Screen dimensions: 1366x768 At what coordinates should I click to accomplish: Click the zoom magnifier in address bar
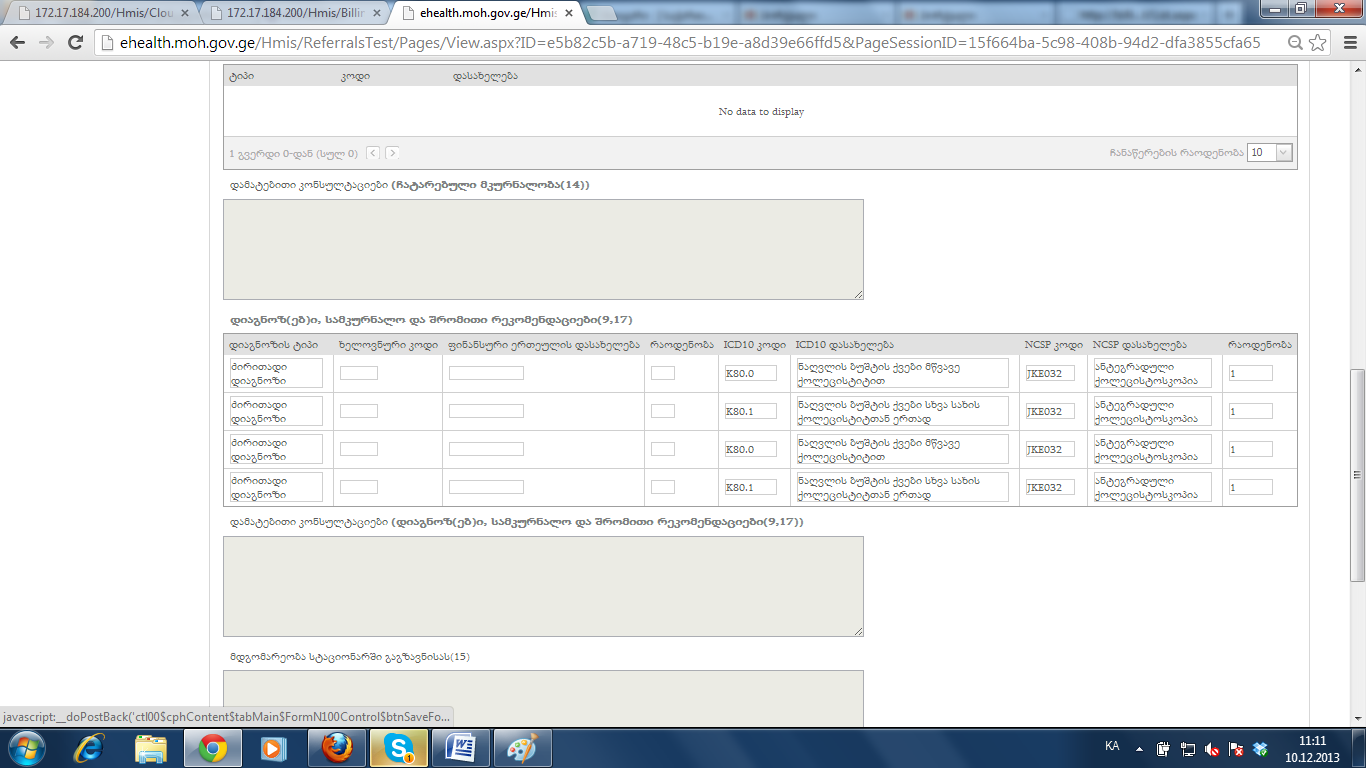coord(1295,43)
